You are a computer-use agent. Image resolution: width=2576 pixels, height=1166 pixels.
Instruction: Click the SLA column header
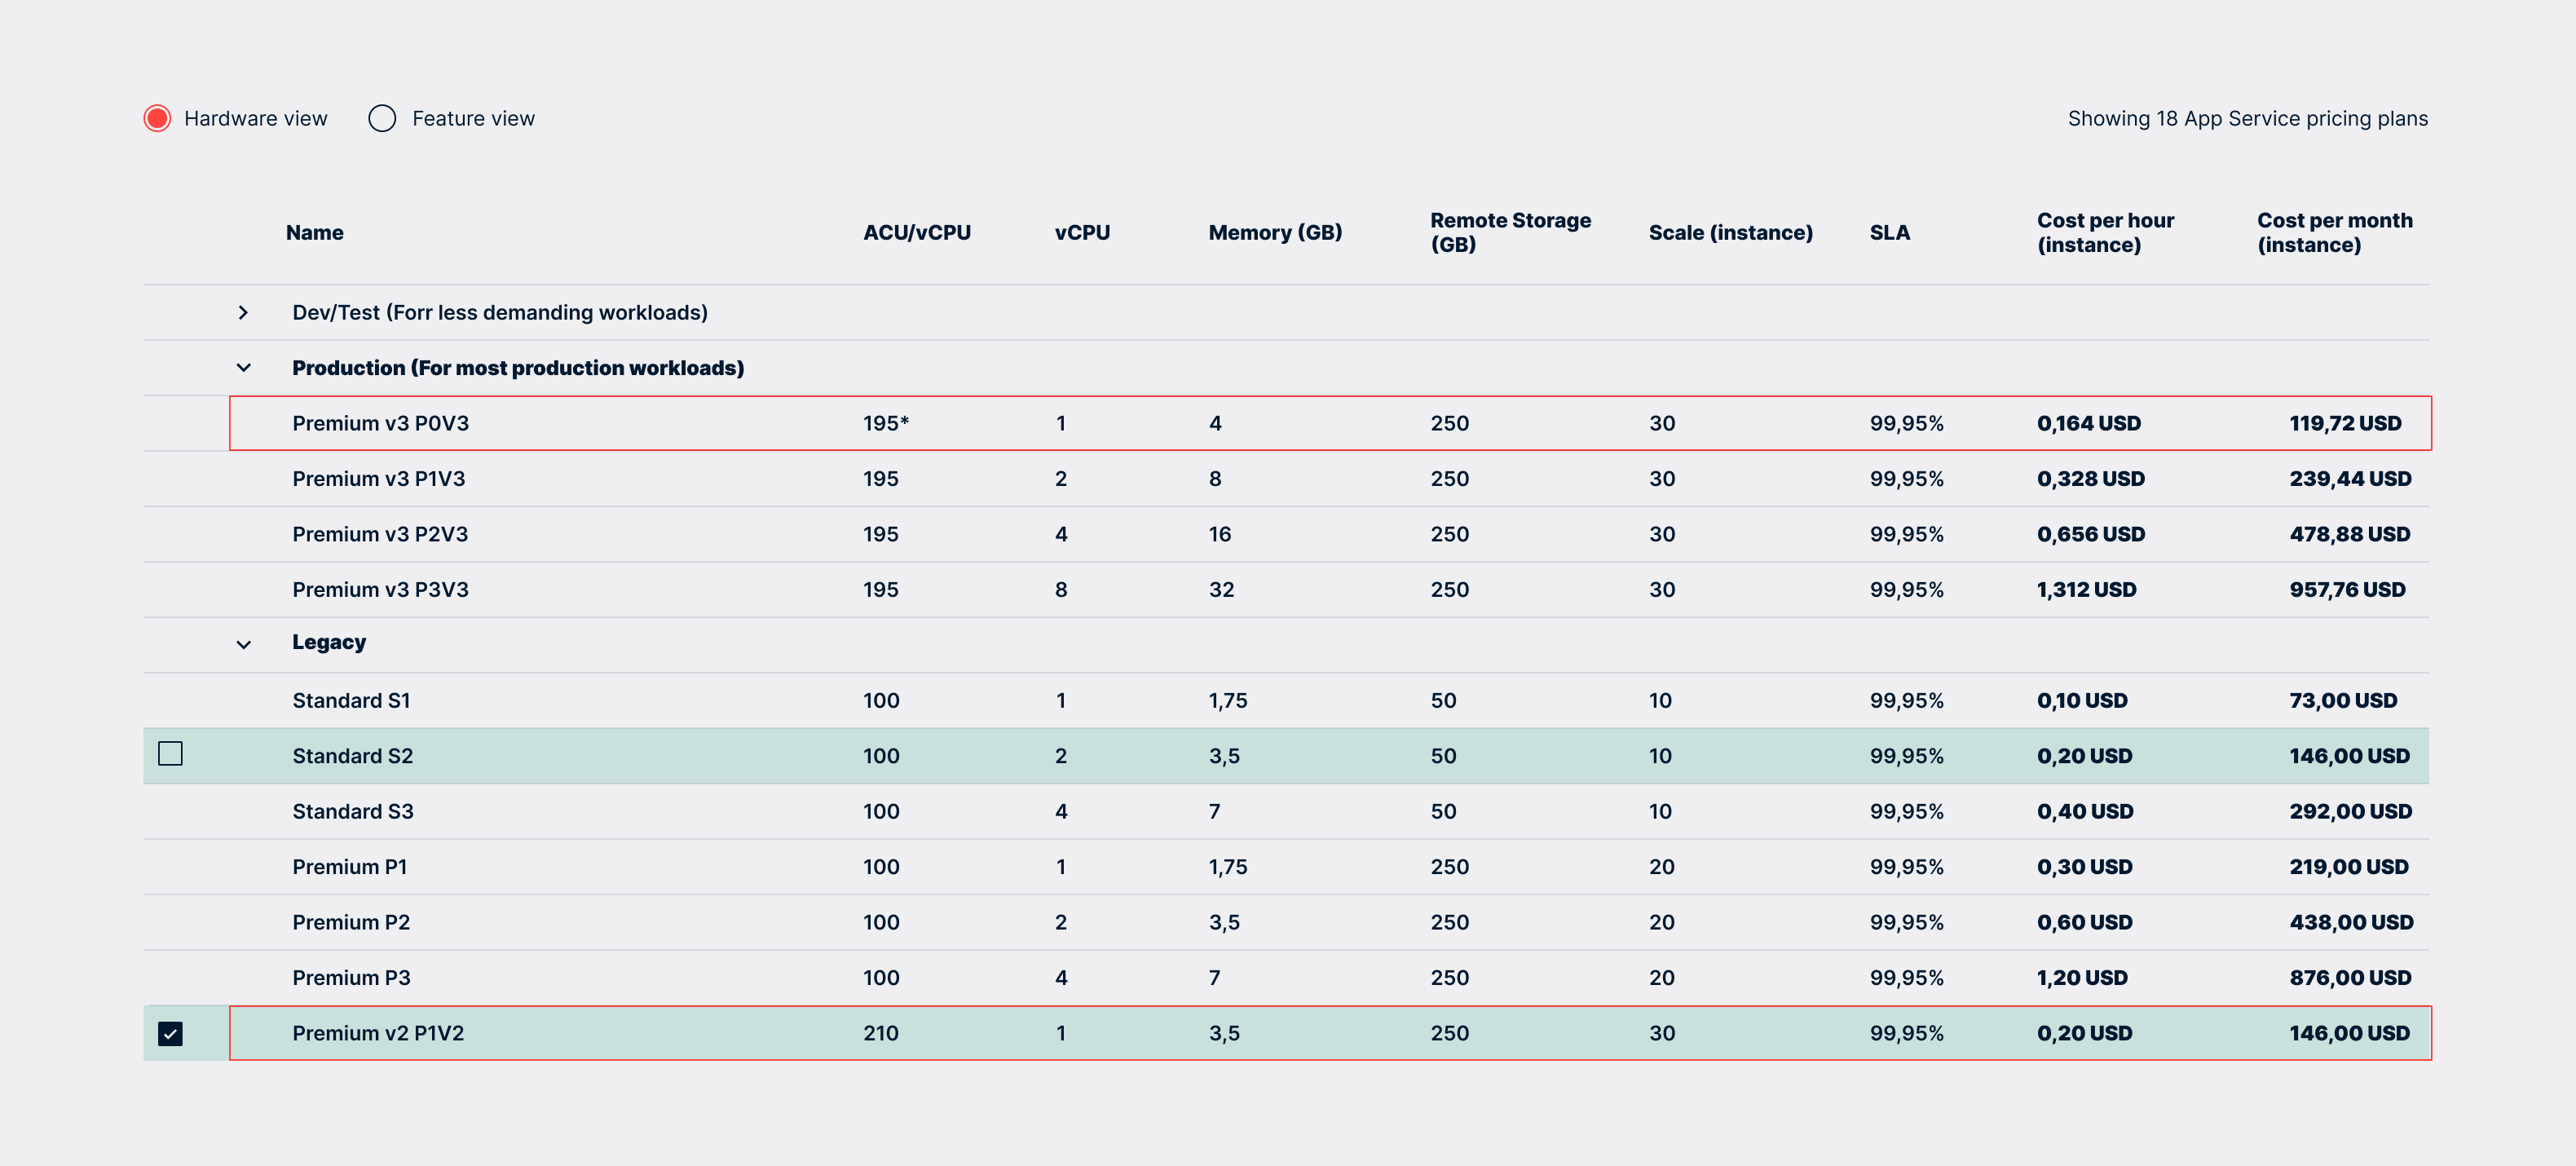click(1889, 233)
